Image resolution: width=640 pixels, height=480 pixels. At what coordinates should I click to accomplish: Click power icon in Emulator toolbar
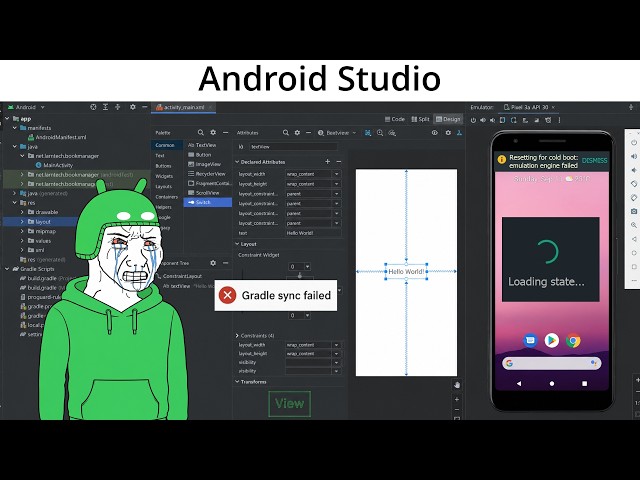pos(473,120)
